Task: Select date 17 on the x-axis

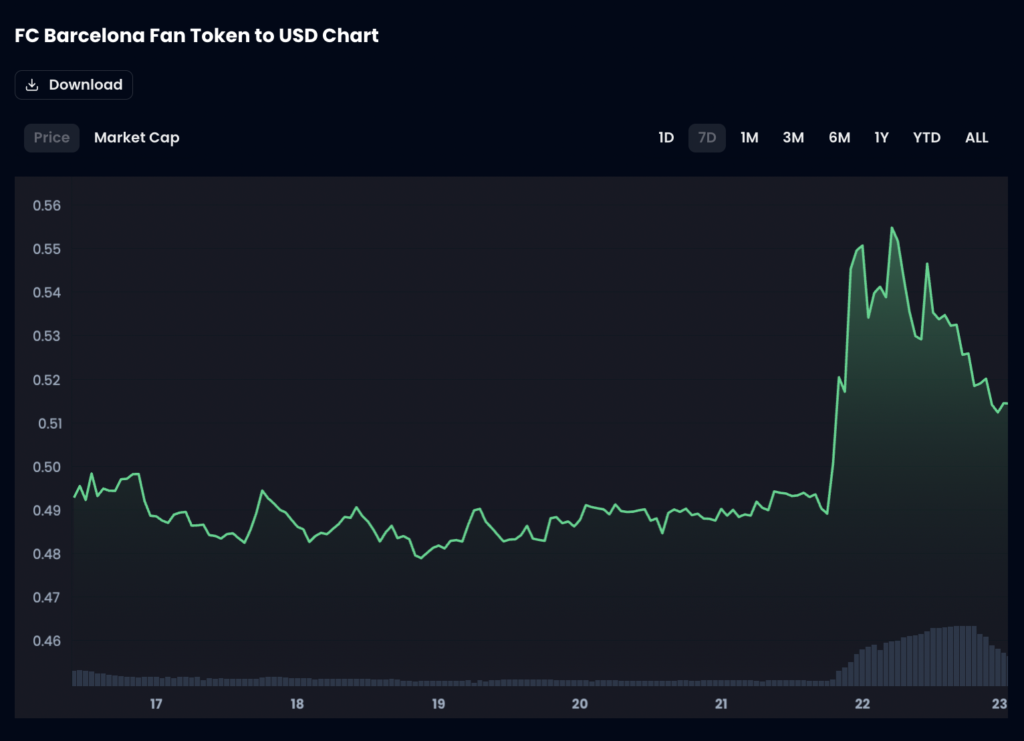Action: point(156,704)
